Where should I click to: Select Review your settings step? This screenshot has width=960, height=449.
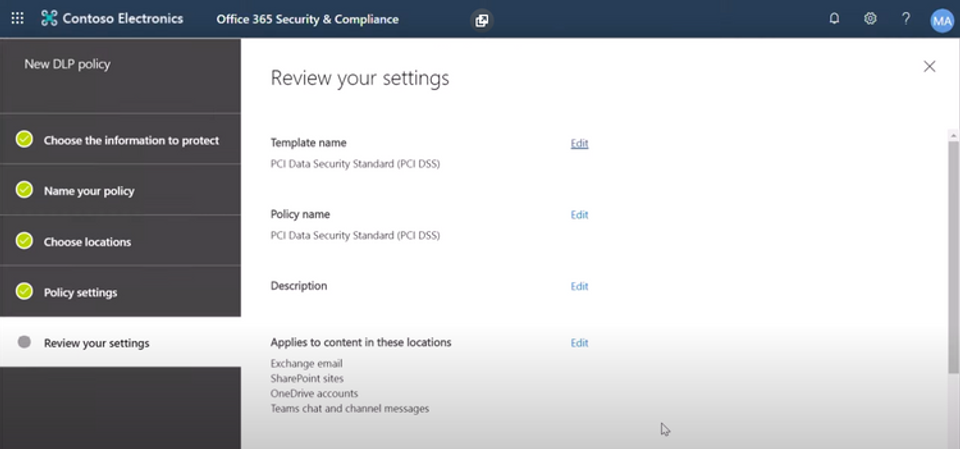121,342
